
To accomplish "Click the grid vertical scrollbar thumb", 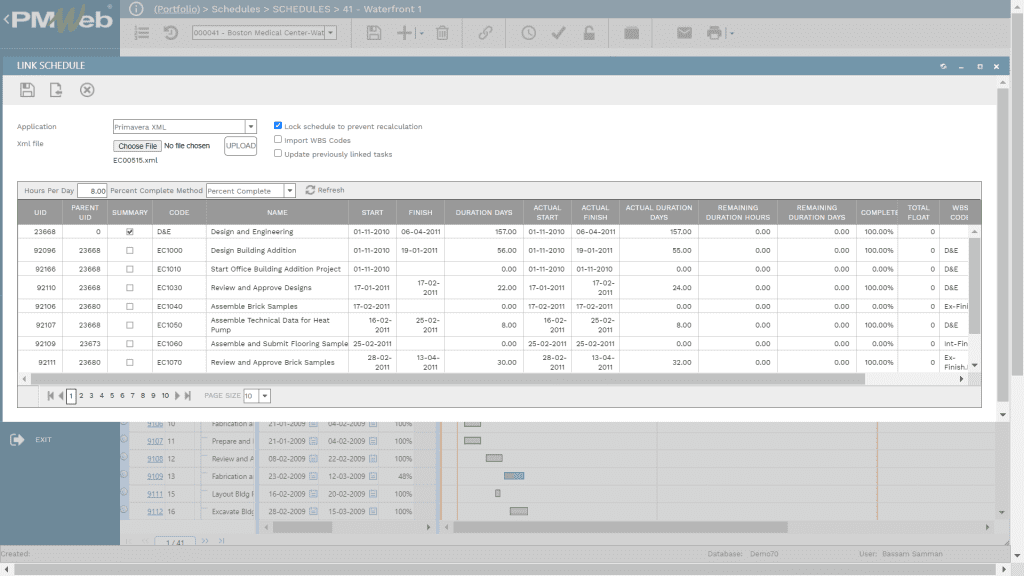I will click(974, 286).
